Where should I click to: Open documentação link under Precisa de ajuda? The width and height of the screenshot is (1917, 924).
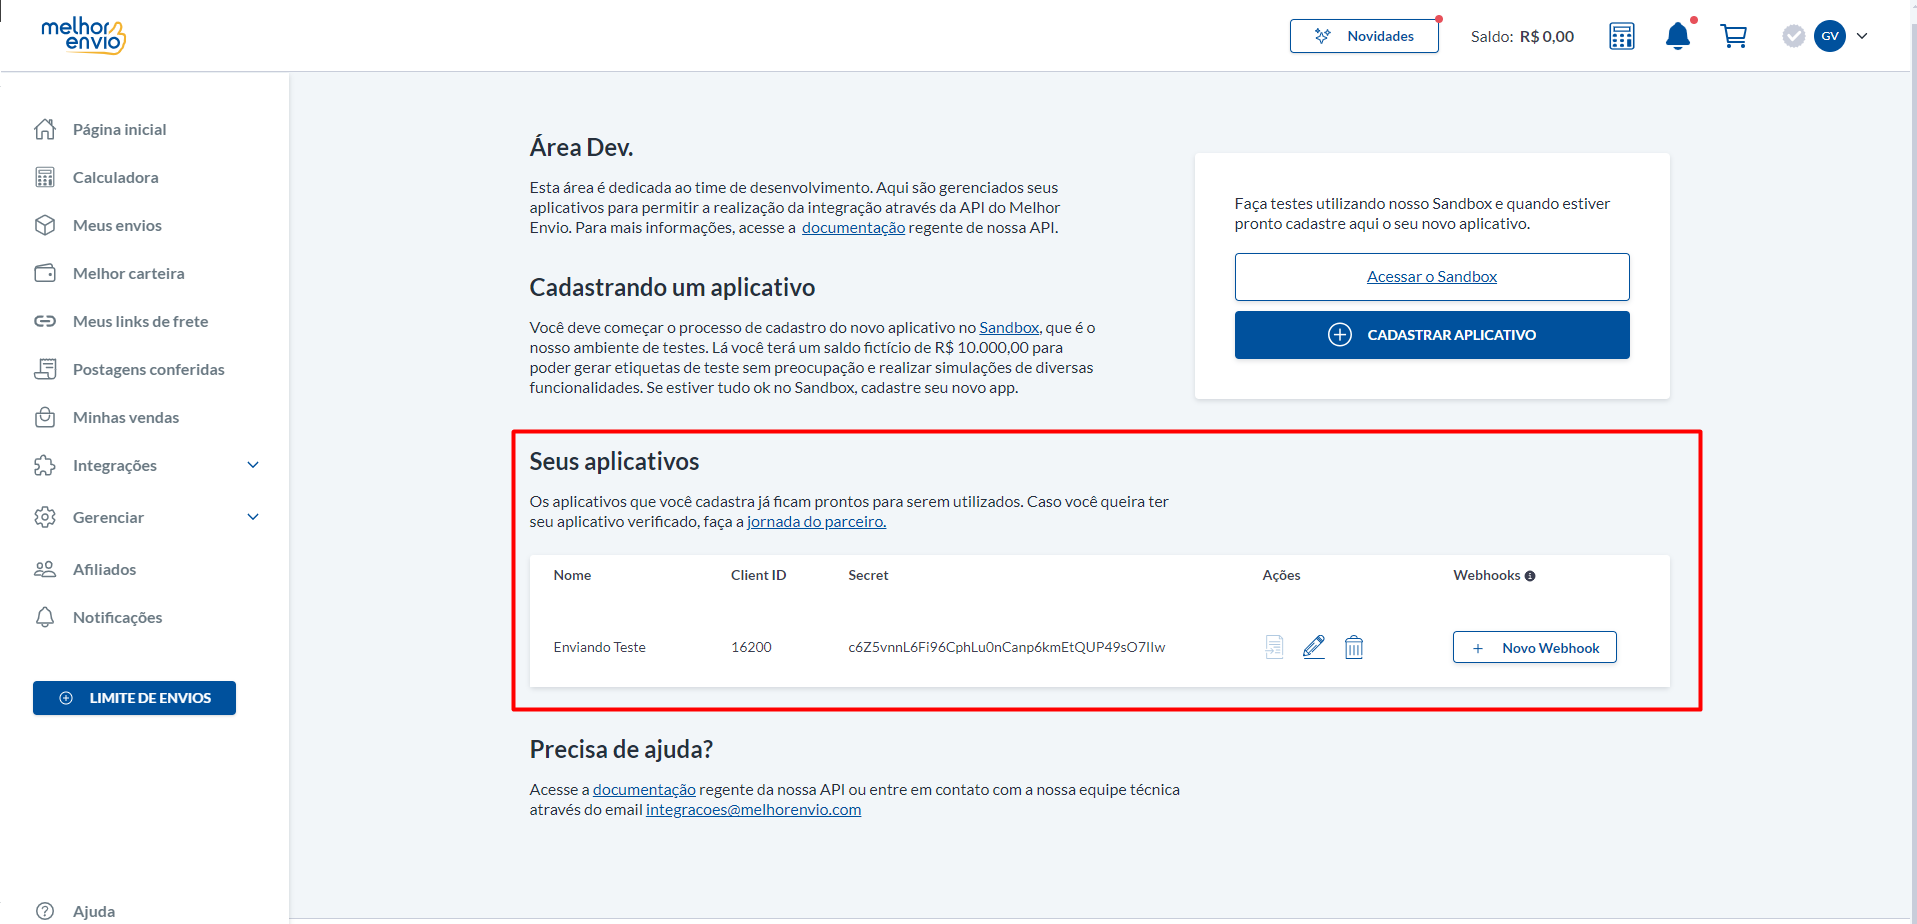pyautogui.click(x=644, y=789)
